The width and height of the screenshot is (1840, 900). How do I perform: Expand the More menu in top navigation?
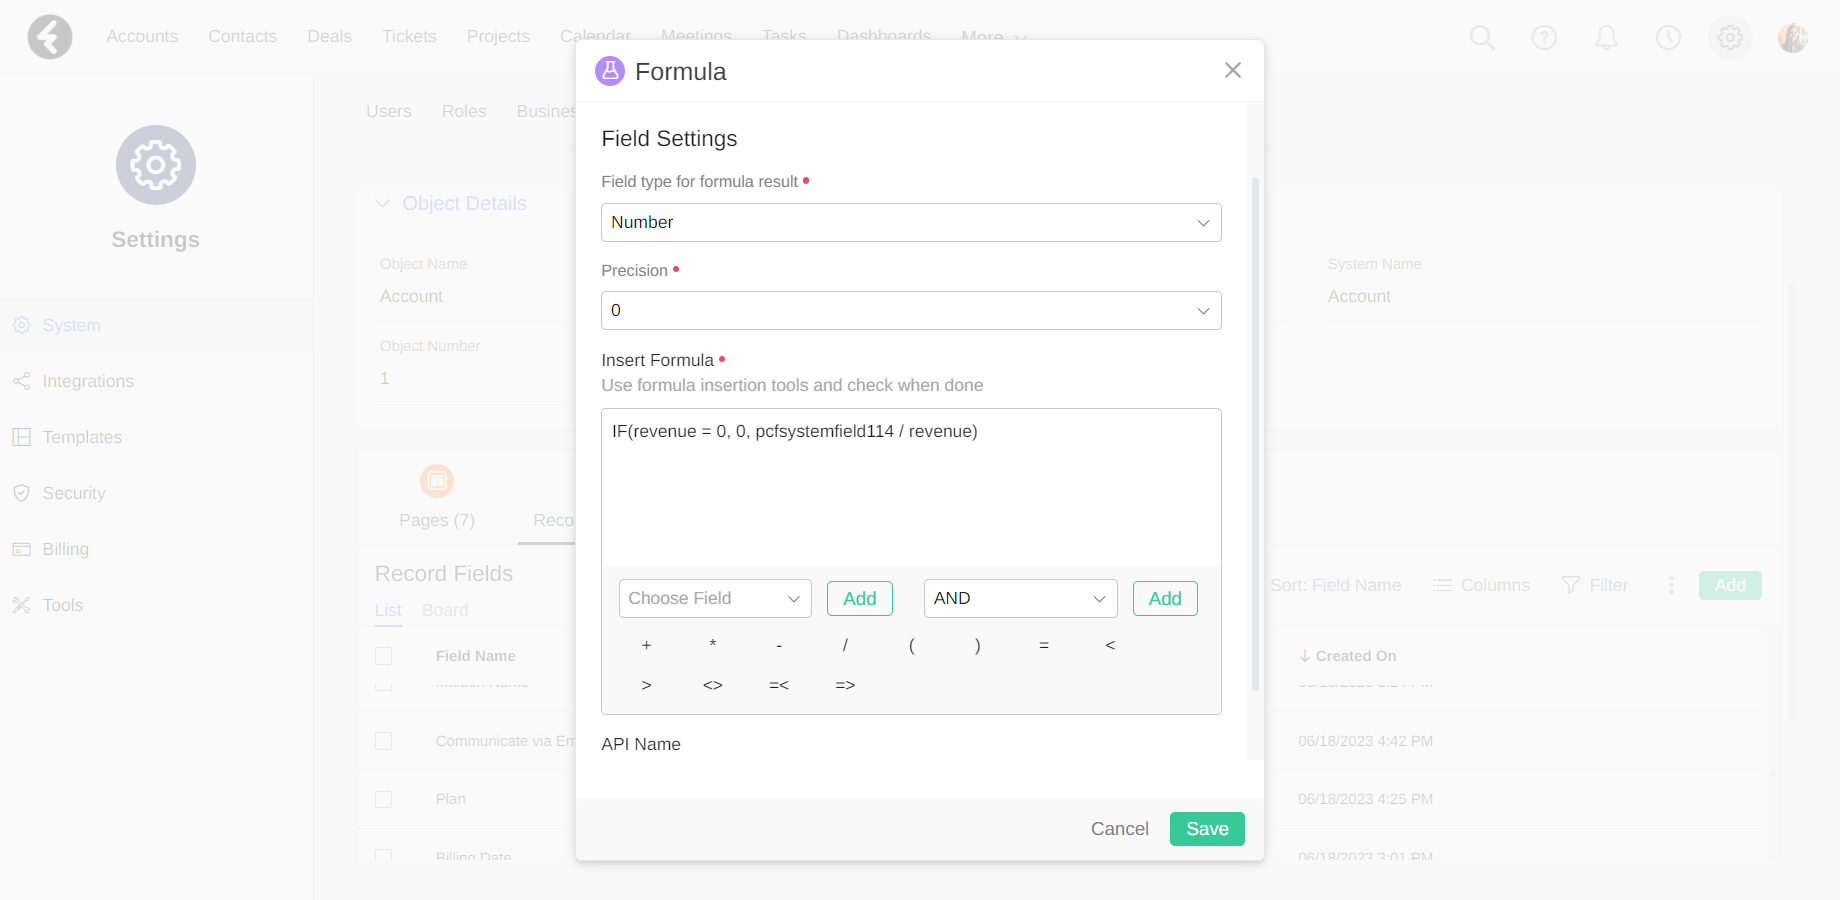pyautogui.click(x=994, y=36)
